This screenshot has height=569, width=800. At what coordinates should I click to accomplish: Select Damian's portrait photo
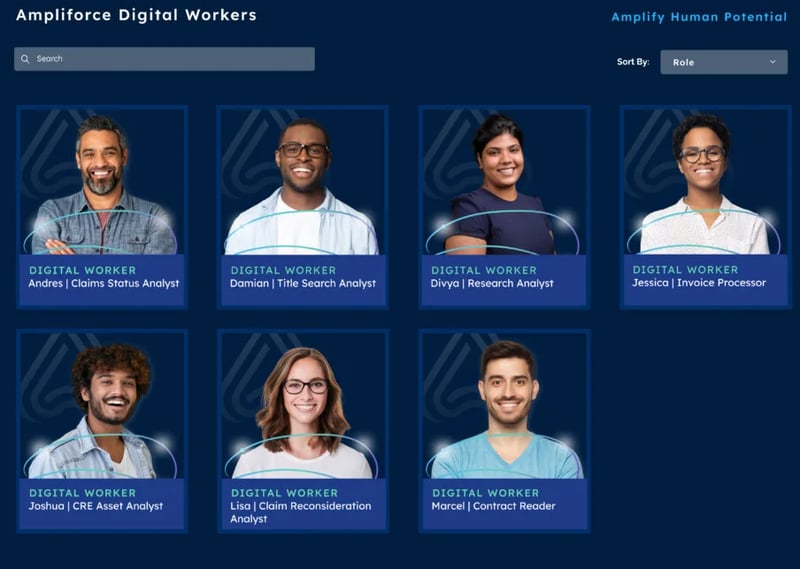(303, 182)
